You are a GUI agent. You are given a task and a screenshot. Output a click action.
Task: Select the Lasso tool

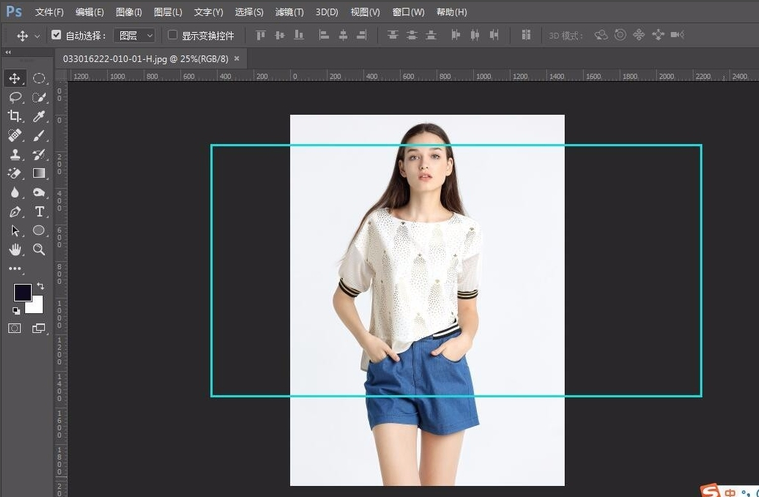coord(15,97)
